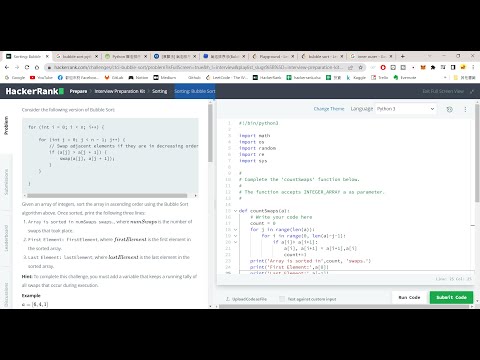Screen dimensions: 480x360
Task: Go to Sorting breadcrumb
Action: pos(160,91)
